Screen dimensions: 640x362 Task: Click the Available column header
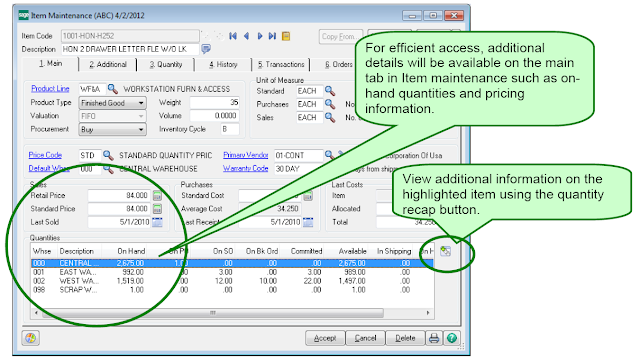click(352, 251)
